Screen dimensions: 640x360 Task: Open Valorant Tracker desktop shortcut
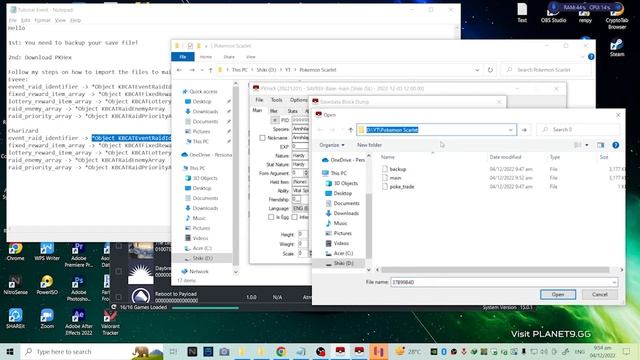pyautogui.click(x=110, y=322)
